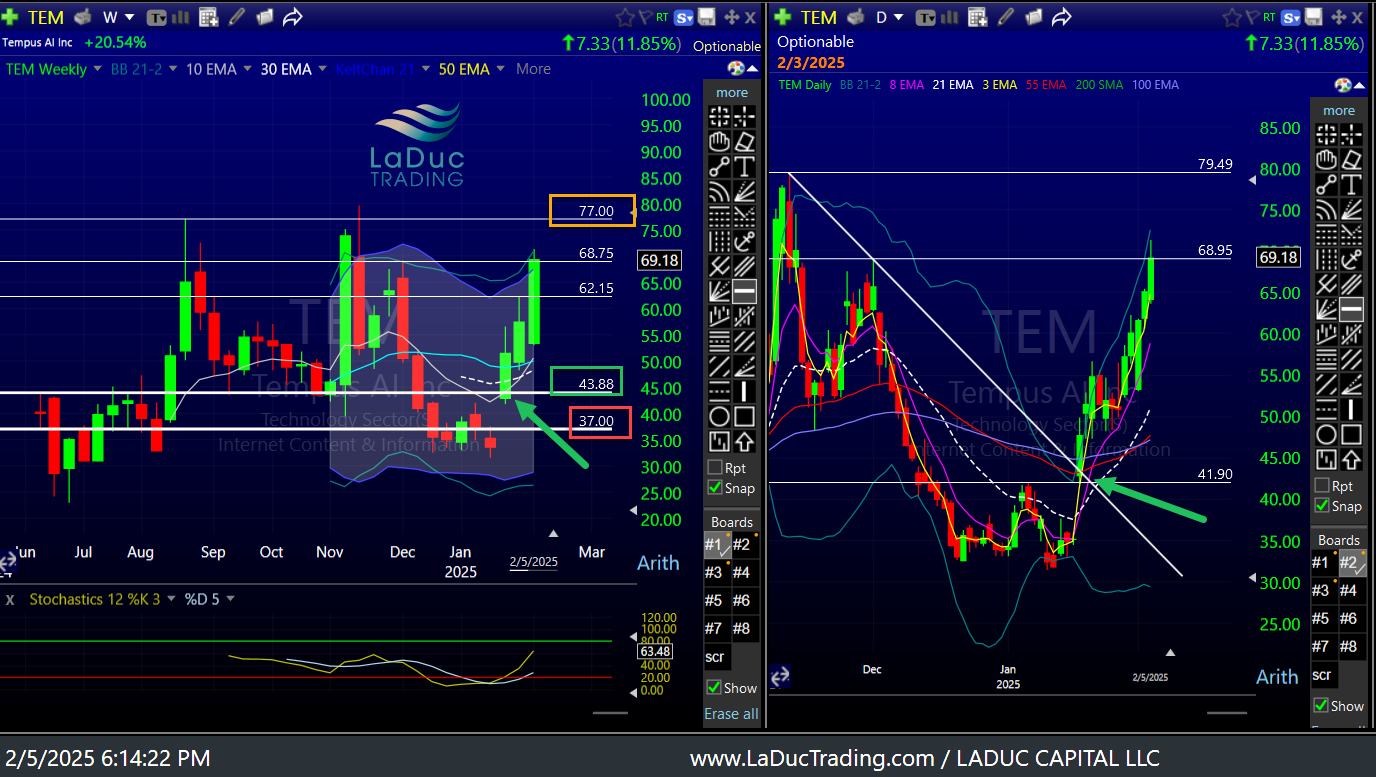
Task: Toggle the Snap checkbox in left palette
Action: point(715,488)
